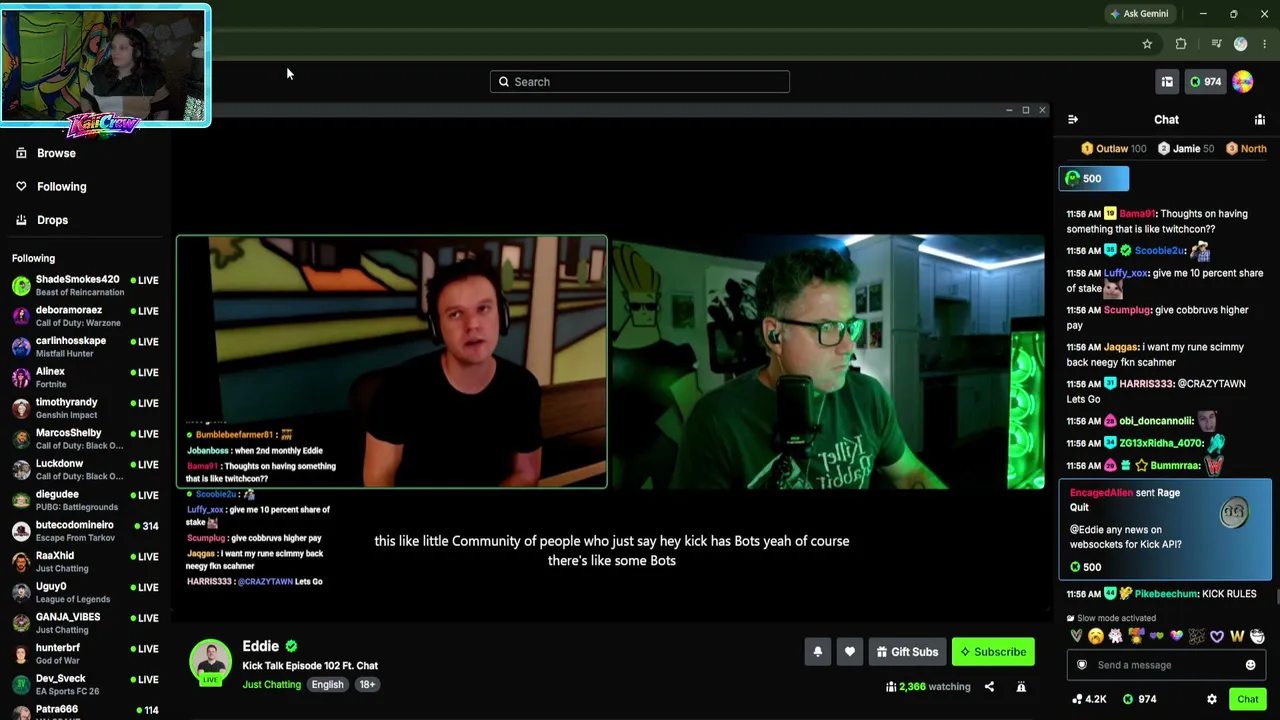Open ShadeSmokes420's live channel
Image resolution: width=1280 pixels, height=720 pixels.
point(85,286)
